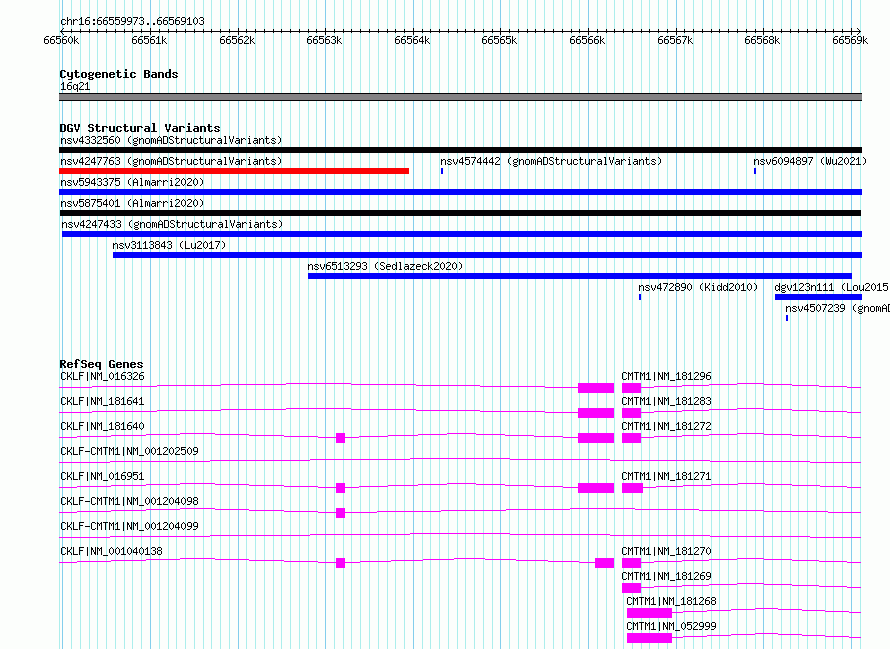Select transcript label CKLF|NM_016326
The height and width of the screenshot is (649, 890).
point(102,376)
